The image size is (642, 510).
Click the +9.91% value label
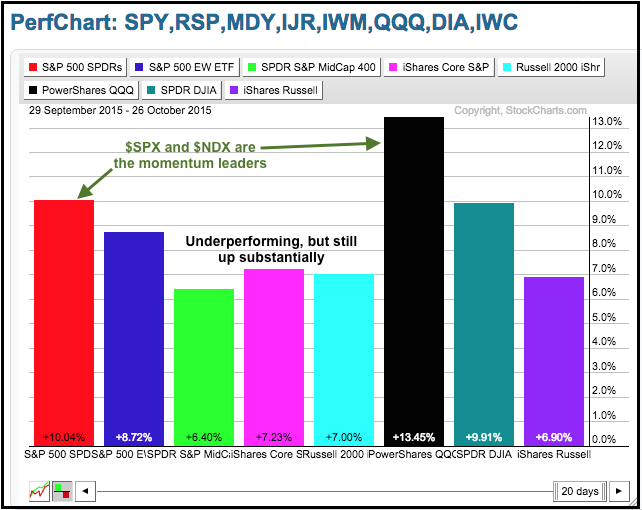pos(484,437)
